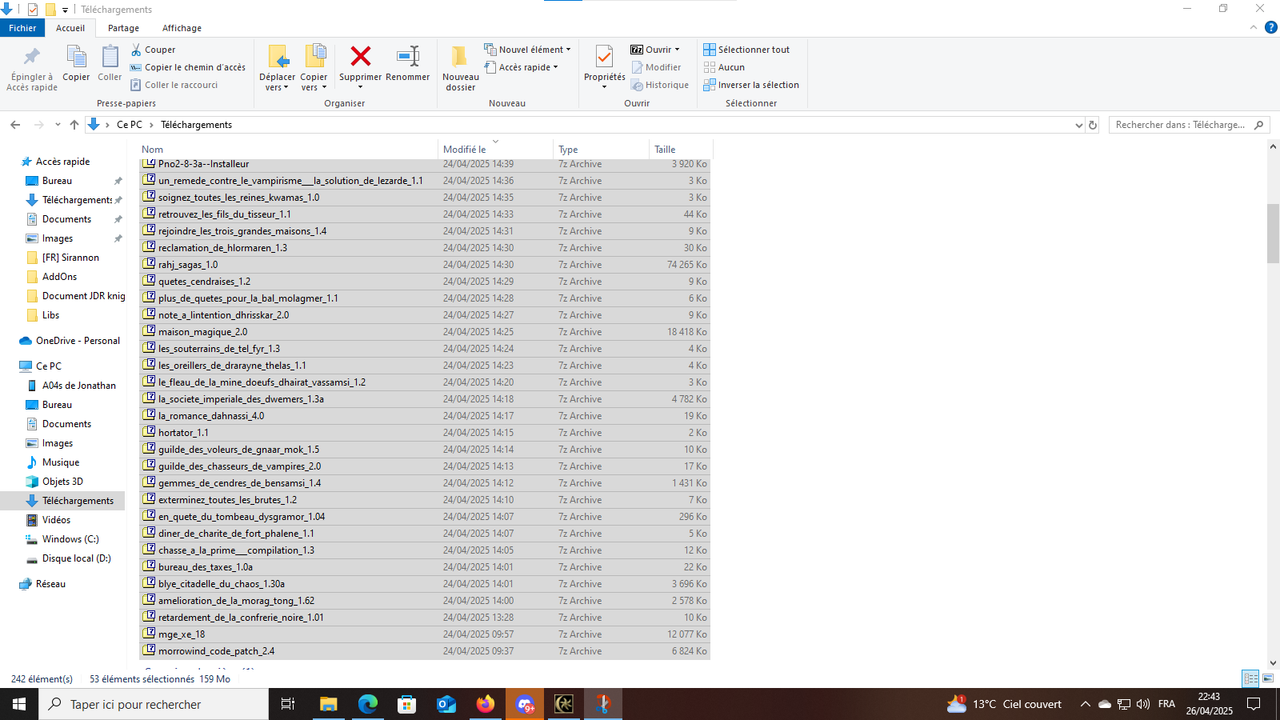Viewport: 1280px width, 720px height.
Task: Select the maison_magique_2.0 file
Action: click(x=425, y=332)
